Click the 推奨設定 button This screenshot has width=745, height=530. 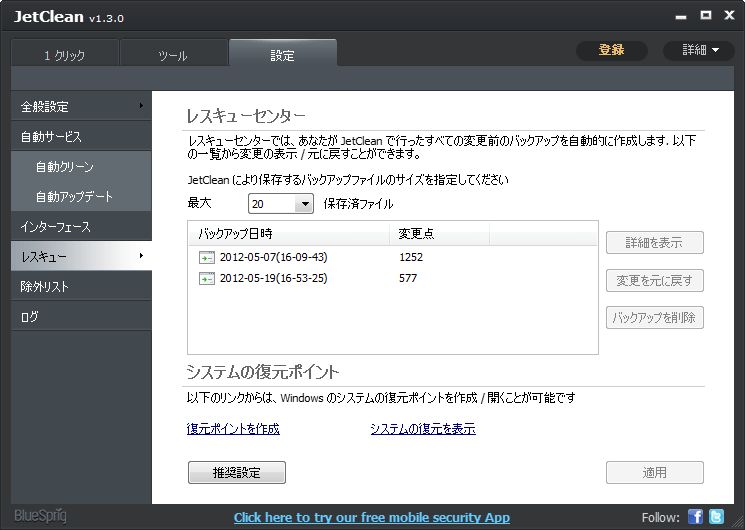coord(237,472)
